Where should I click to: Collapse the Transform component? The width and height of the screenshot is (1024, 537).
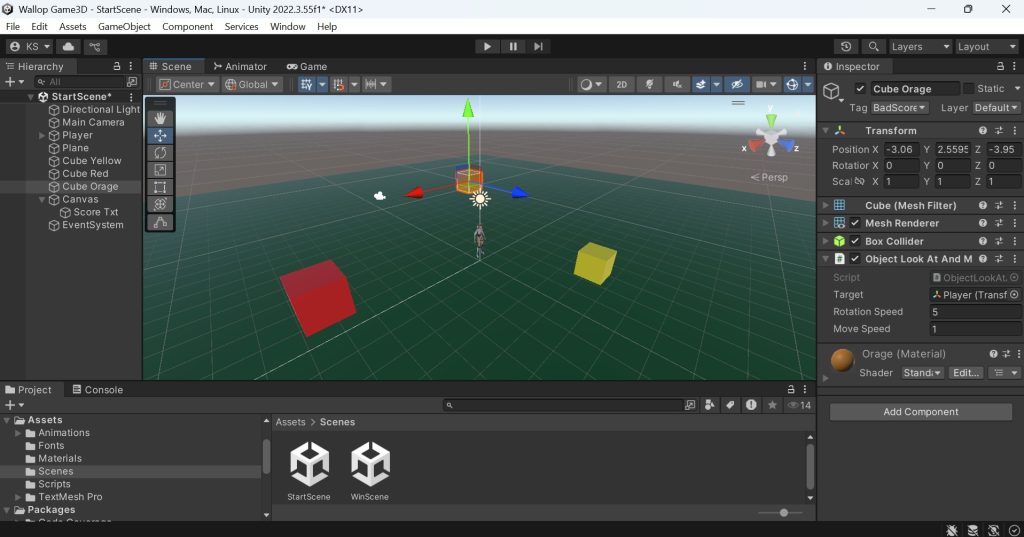[x=825, y=131]
